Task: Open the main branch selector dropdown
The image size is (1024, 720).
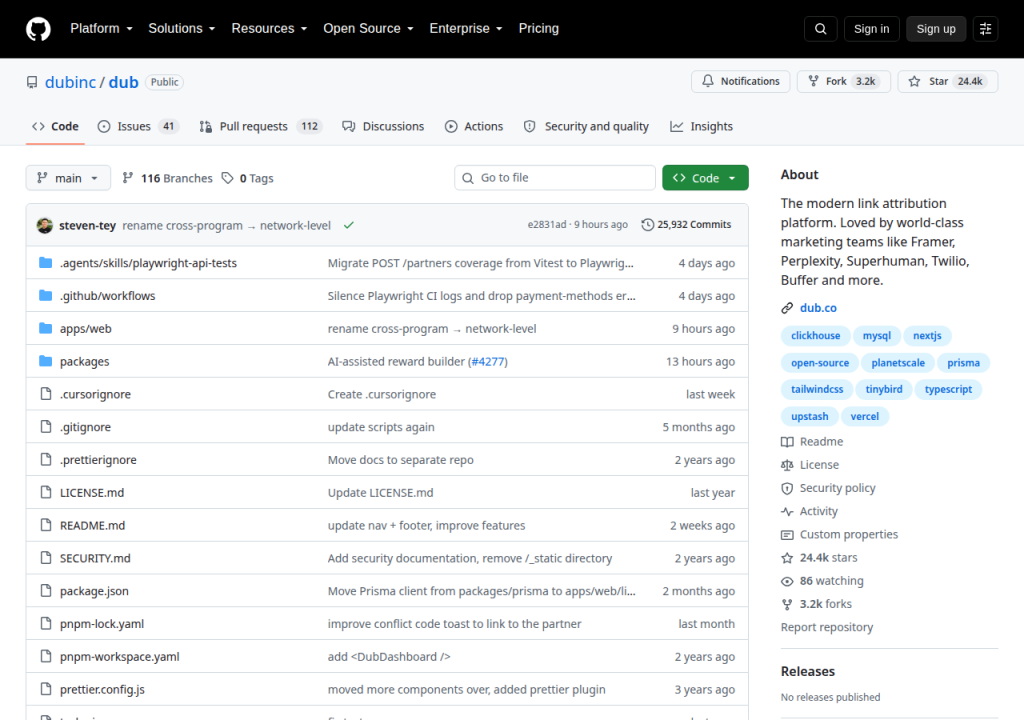Action: pyautogui.click(x=68, y=178)
